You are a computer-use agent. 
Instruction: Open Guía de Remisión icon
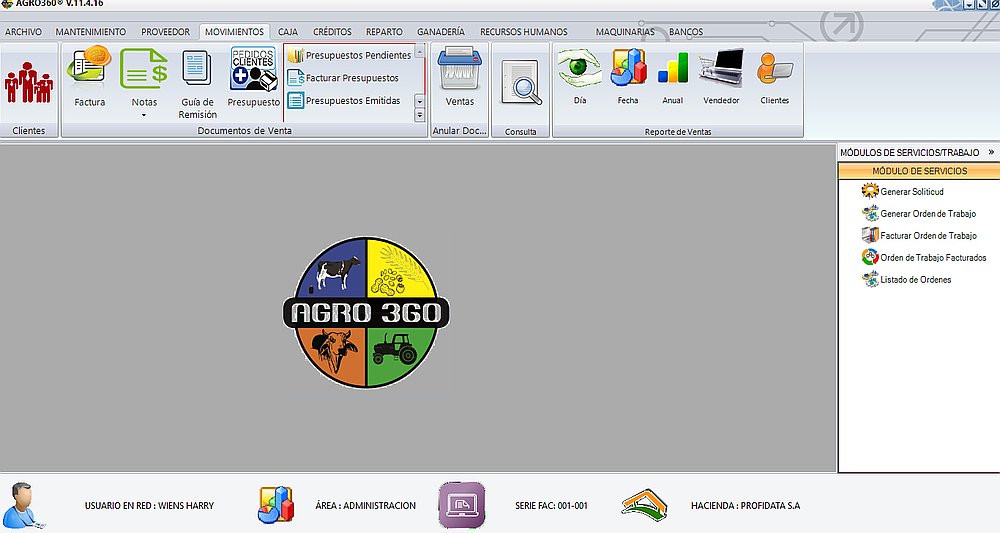(197, 68)
